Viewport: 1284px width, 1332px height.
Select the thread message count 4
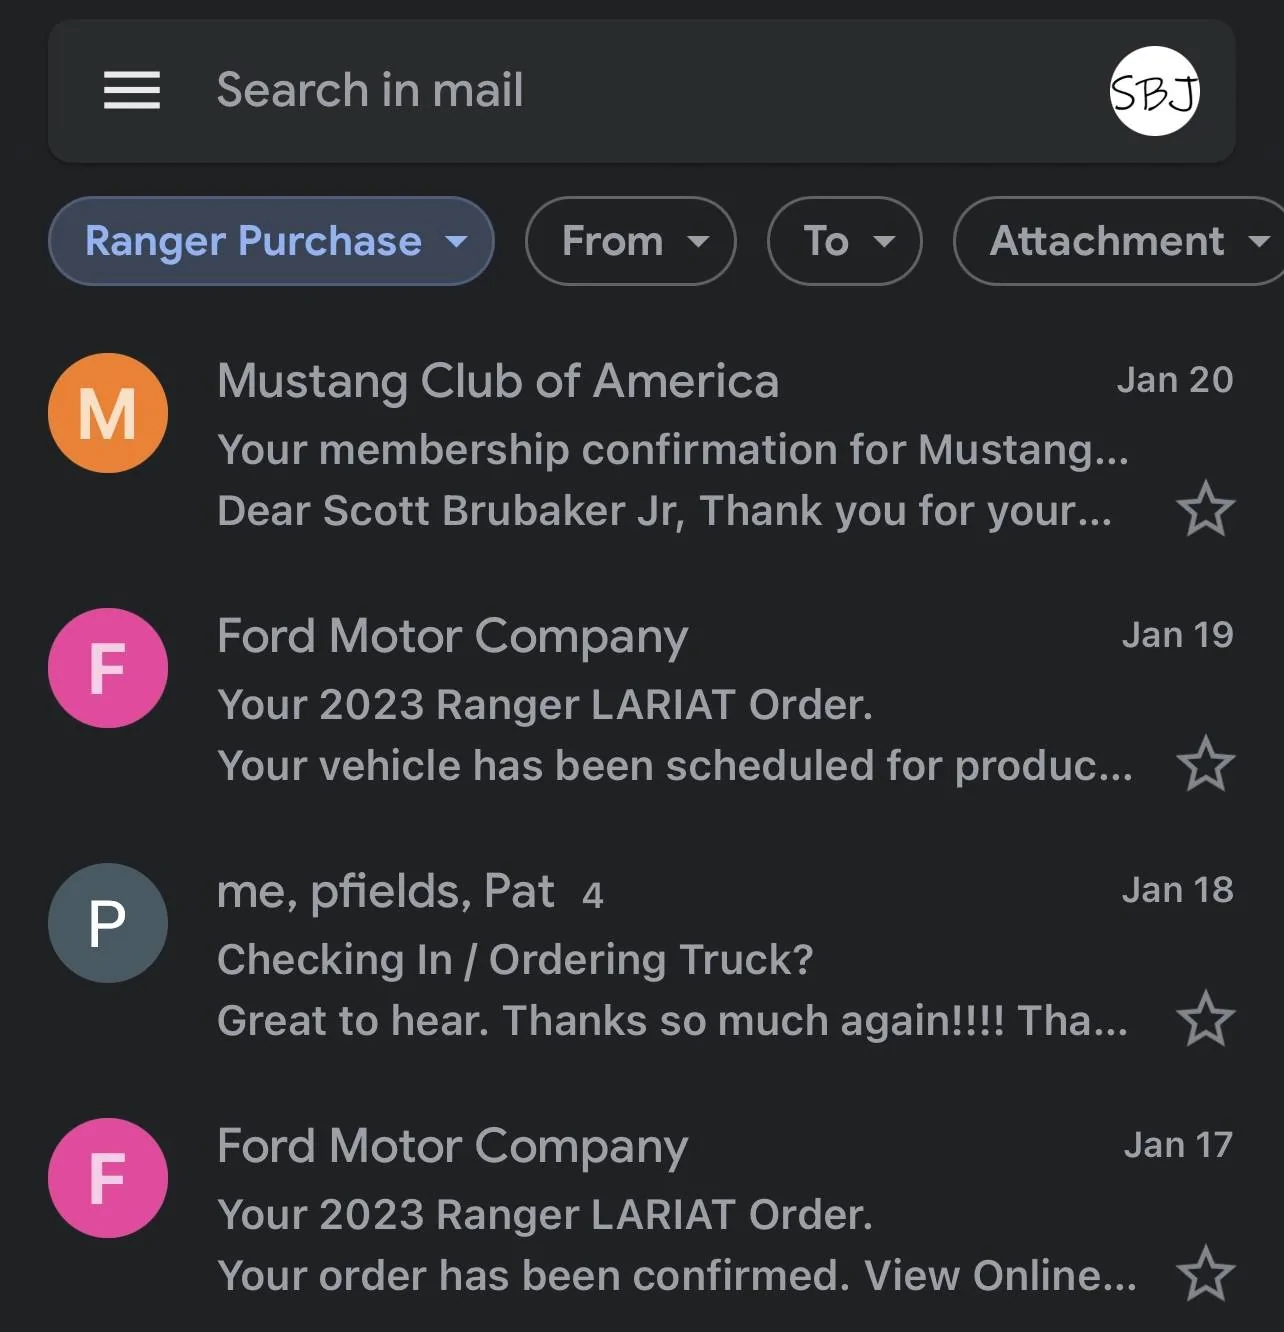(593, 895)
